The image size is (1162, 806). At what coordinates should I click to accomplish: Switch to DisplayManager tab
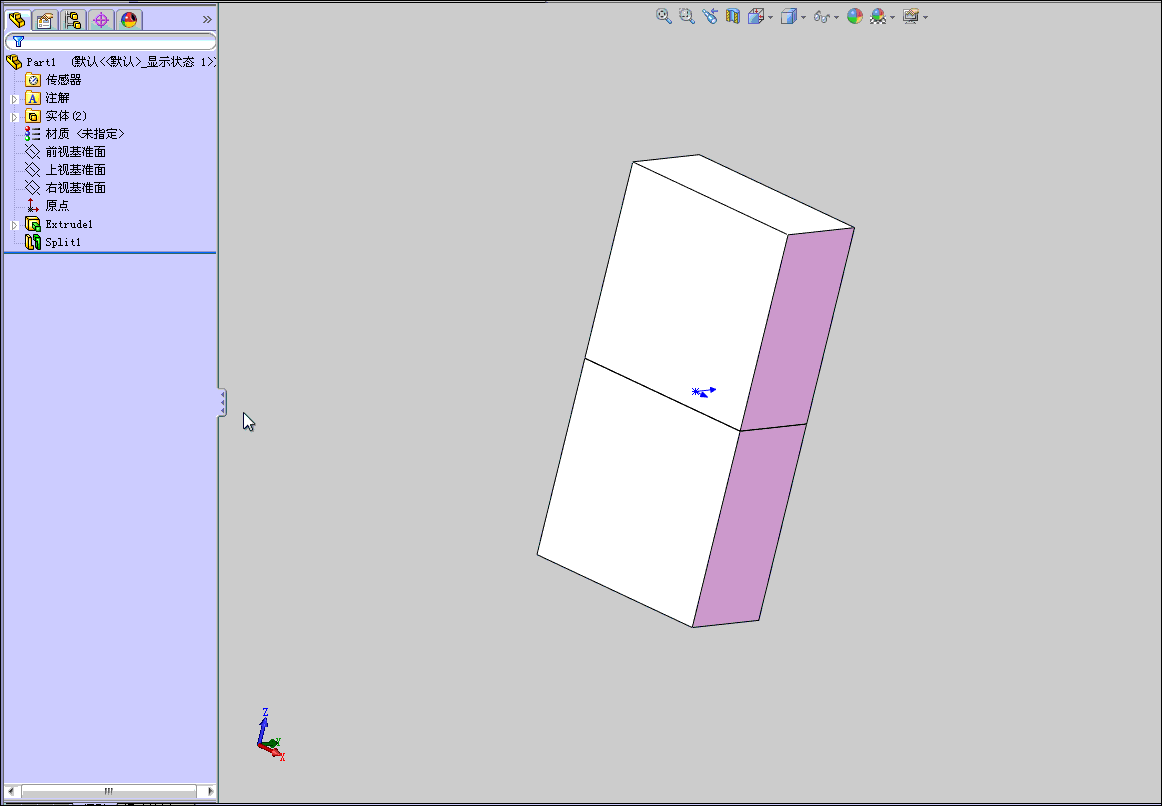coord(129,20)
